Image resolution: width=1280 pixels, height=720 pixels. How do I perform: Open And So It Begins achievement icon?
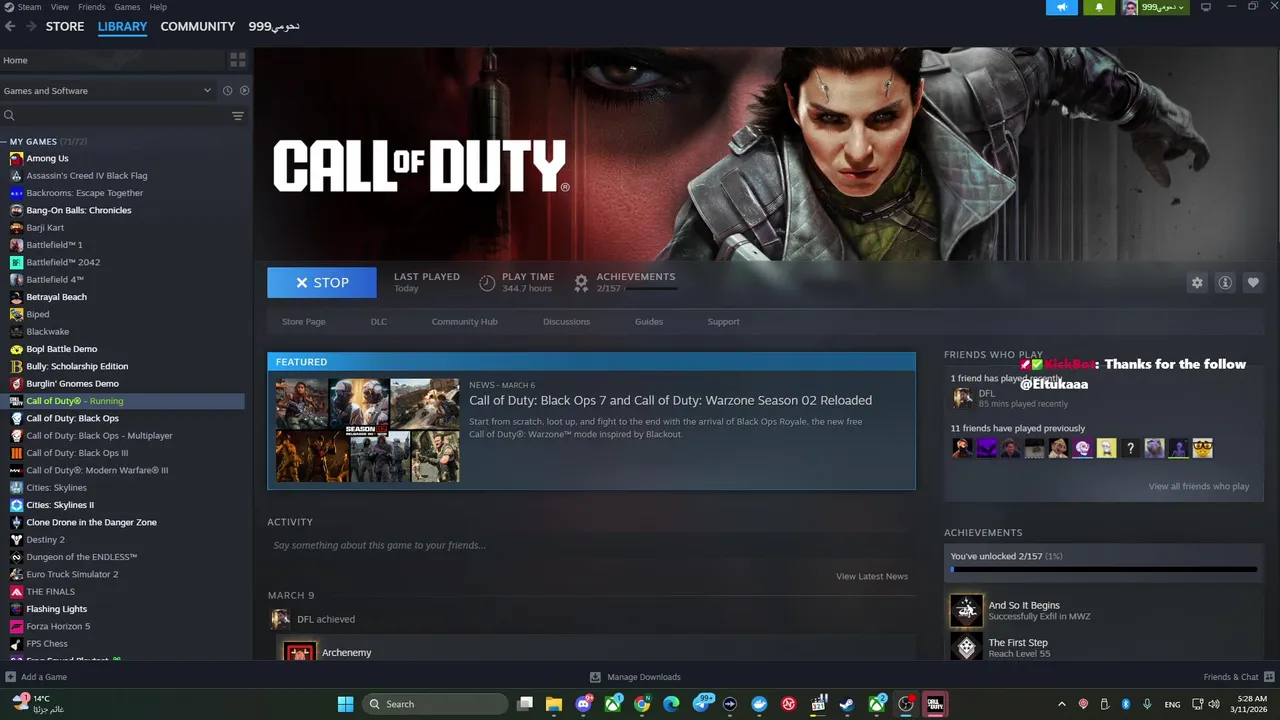(x=966, y=610)
